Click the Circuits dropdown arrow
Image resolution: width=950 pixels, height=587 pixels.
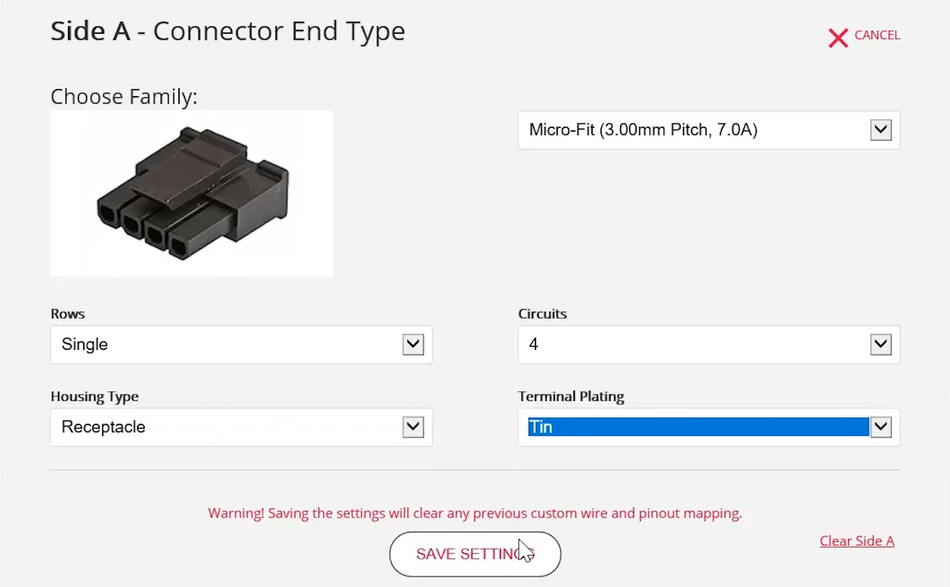pos(881,344)
